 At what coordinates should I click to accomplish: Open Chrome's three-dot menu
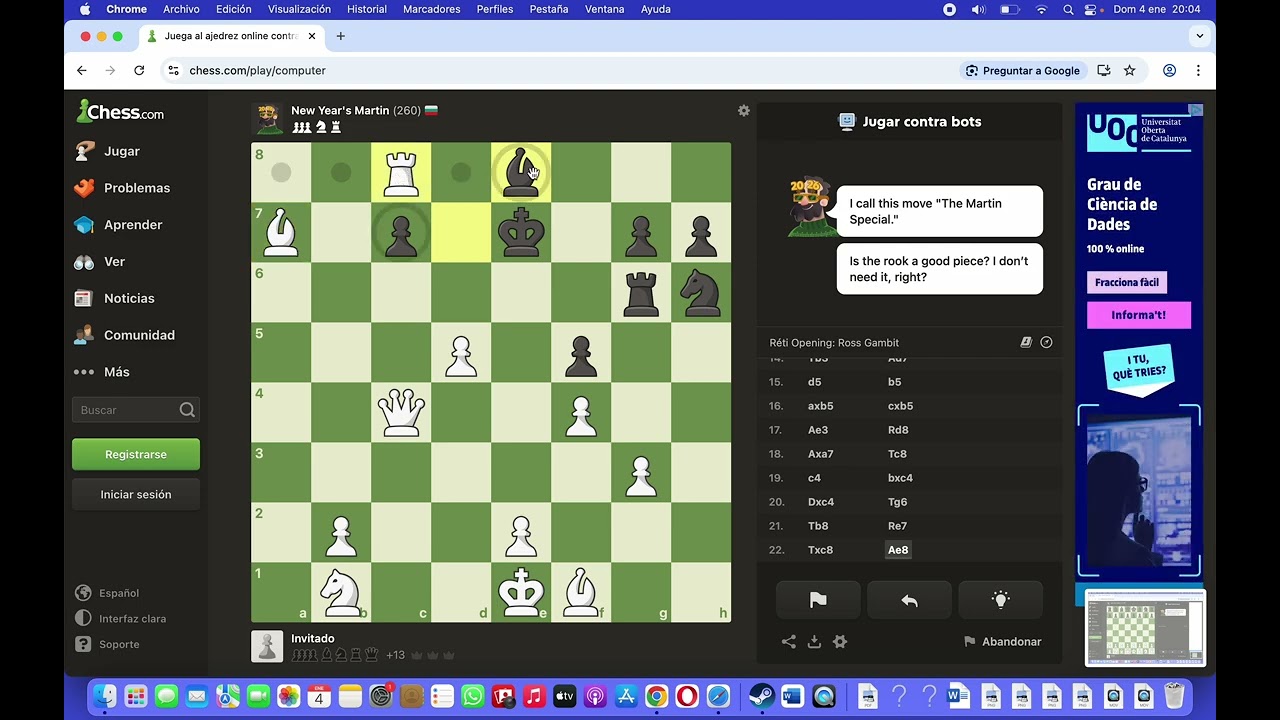(1198, 70)
